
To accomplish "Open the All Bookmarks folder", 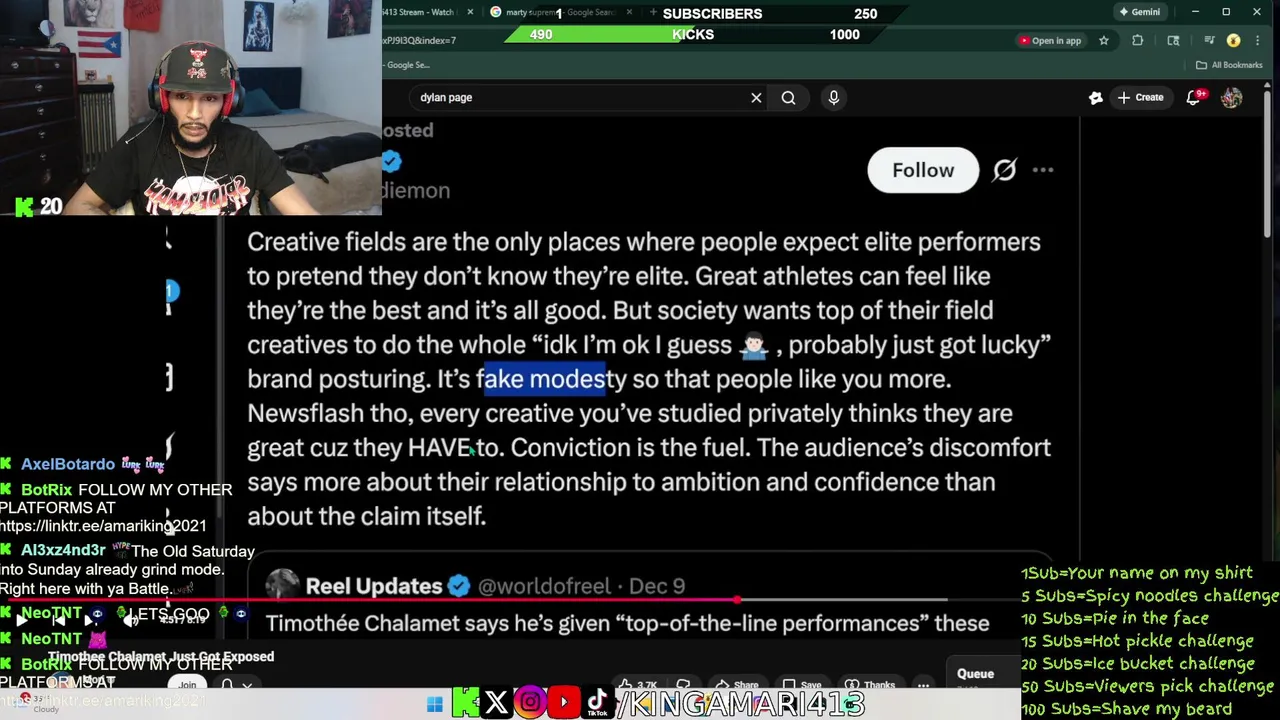I will point(1229,65).
